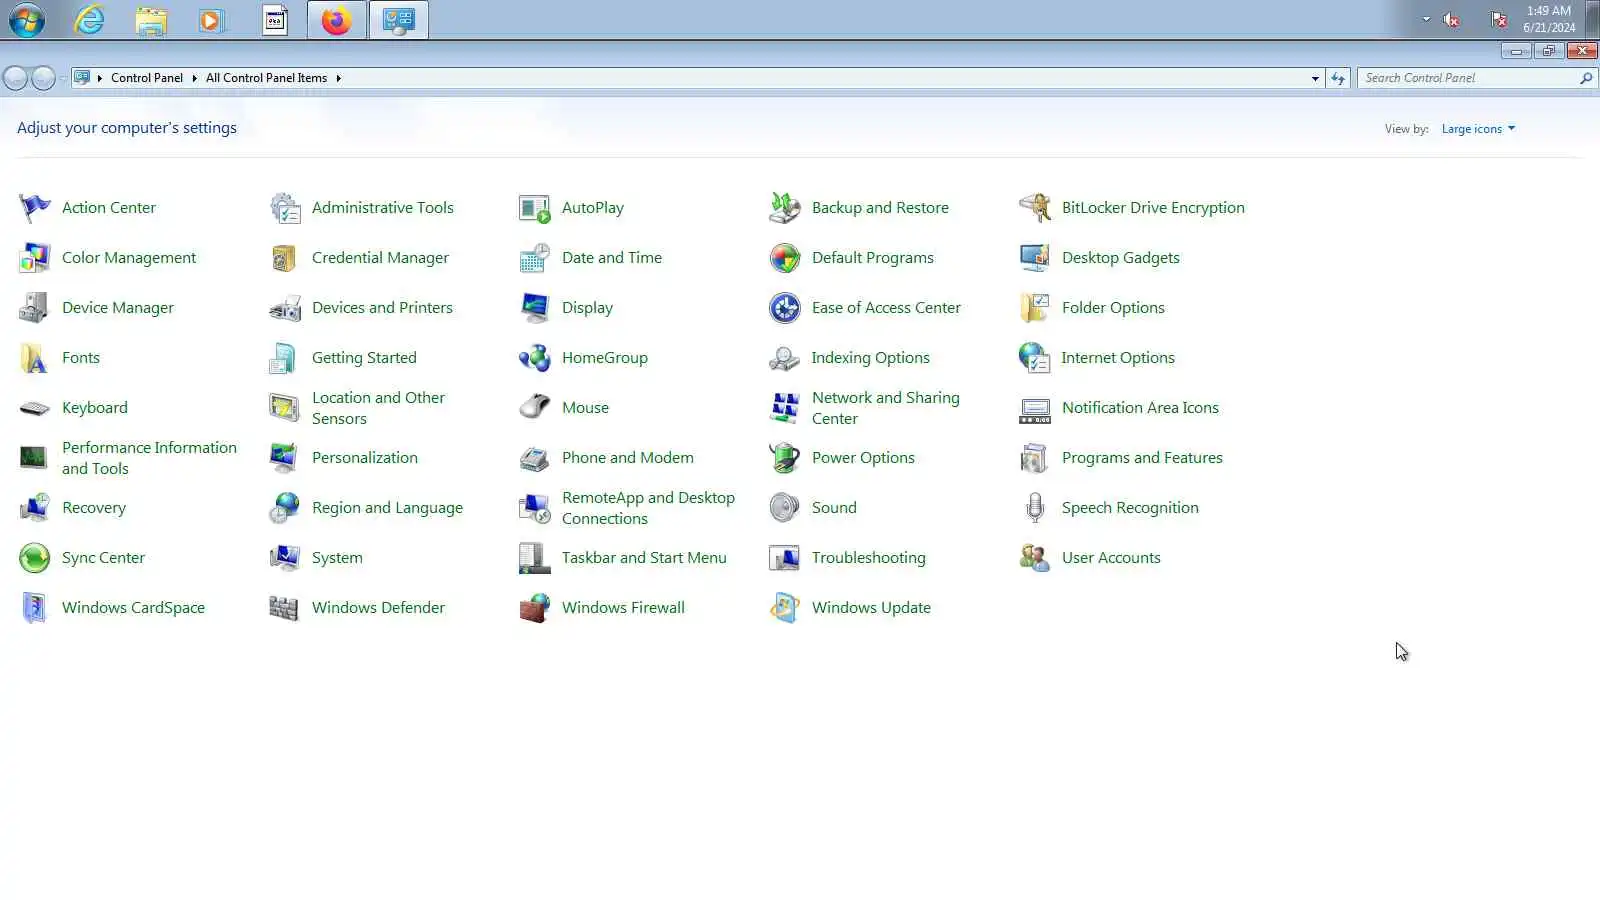Click the Control Panel breadcrumb segment
This screenshot has width=1600, height=900.
point(147,78)
